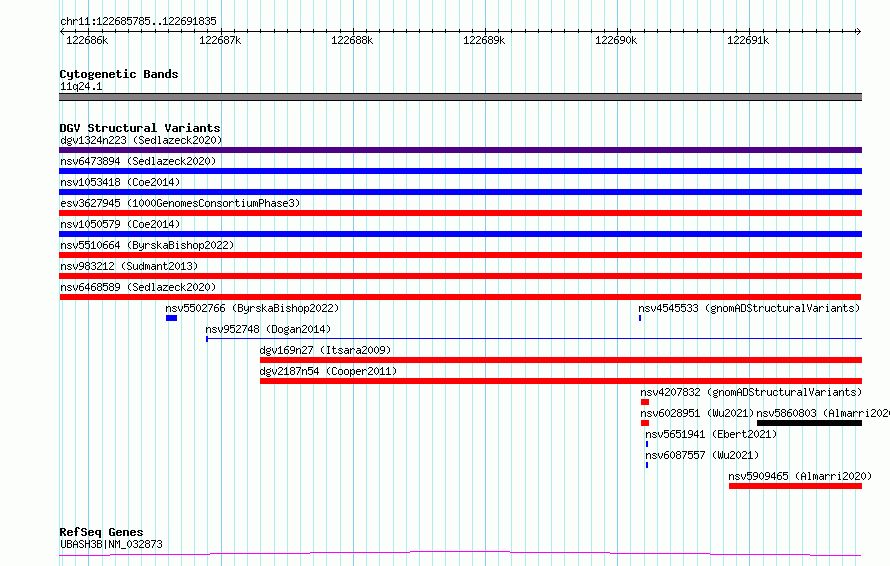Open nsv4545533 (gnomADStructuralVariants) label
The height and width of the screenshot is (566, 890).
tap(749, 308)
